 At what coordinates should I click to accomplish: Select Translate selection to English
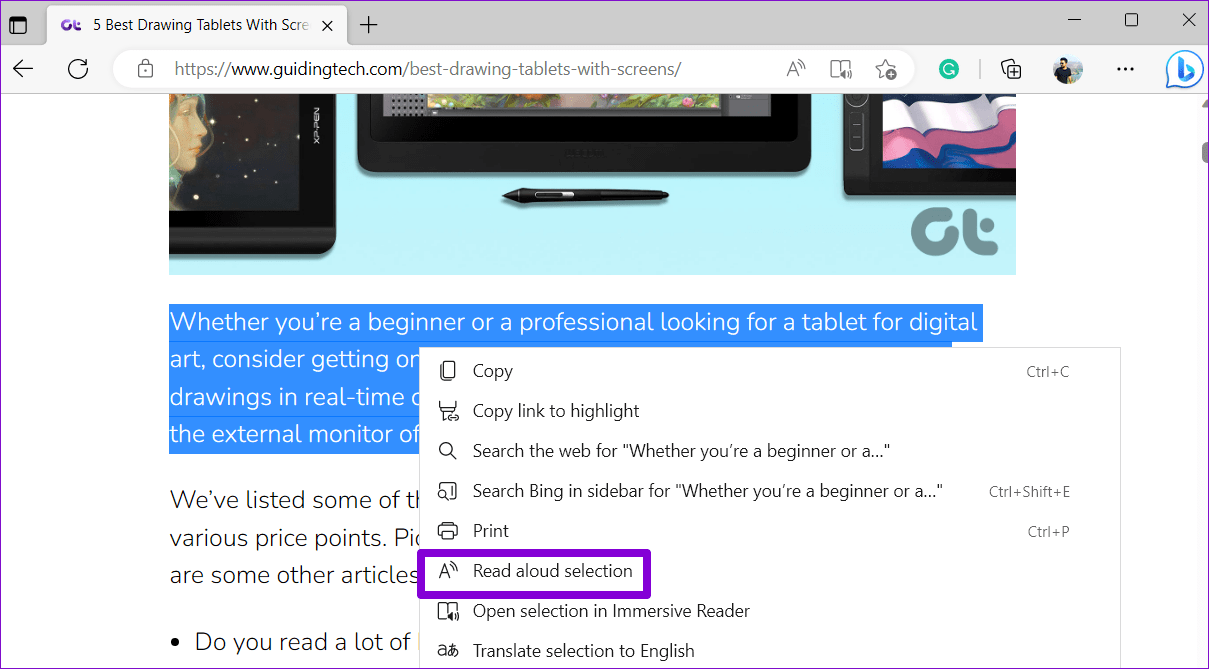(x=583, y=650)
